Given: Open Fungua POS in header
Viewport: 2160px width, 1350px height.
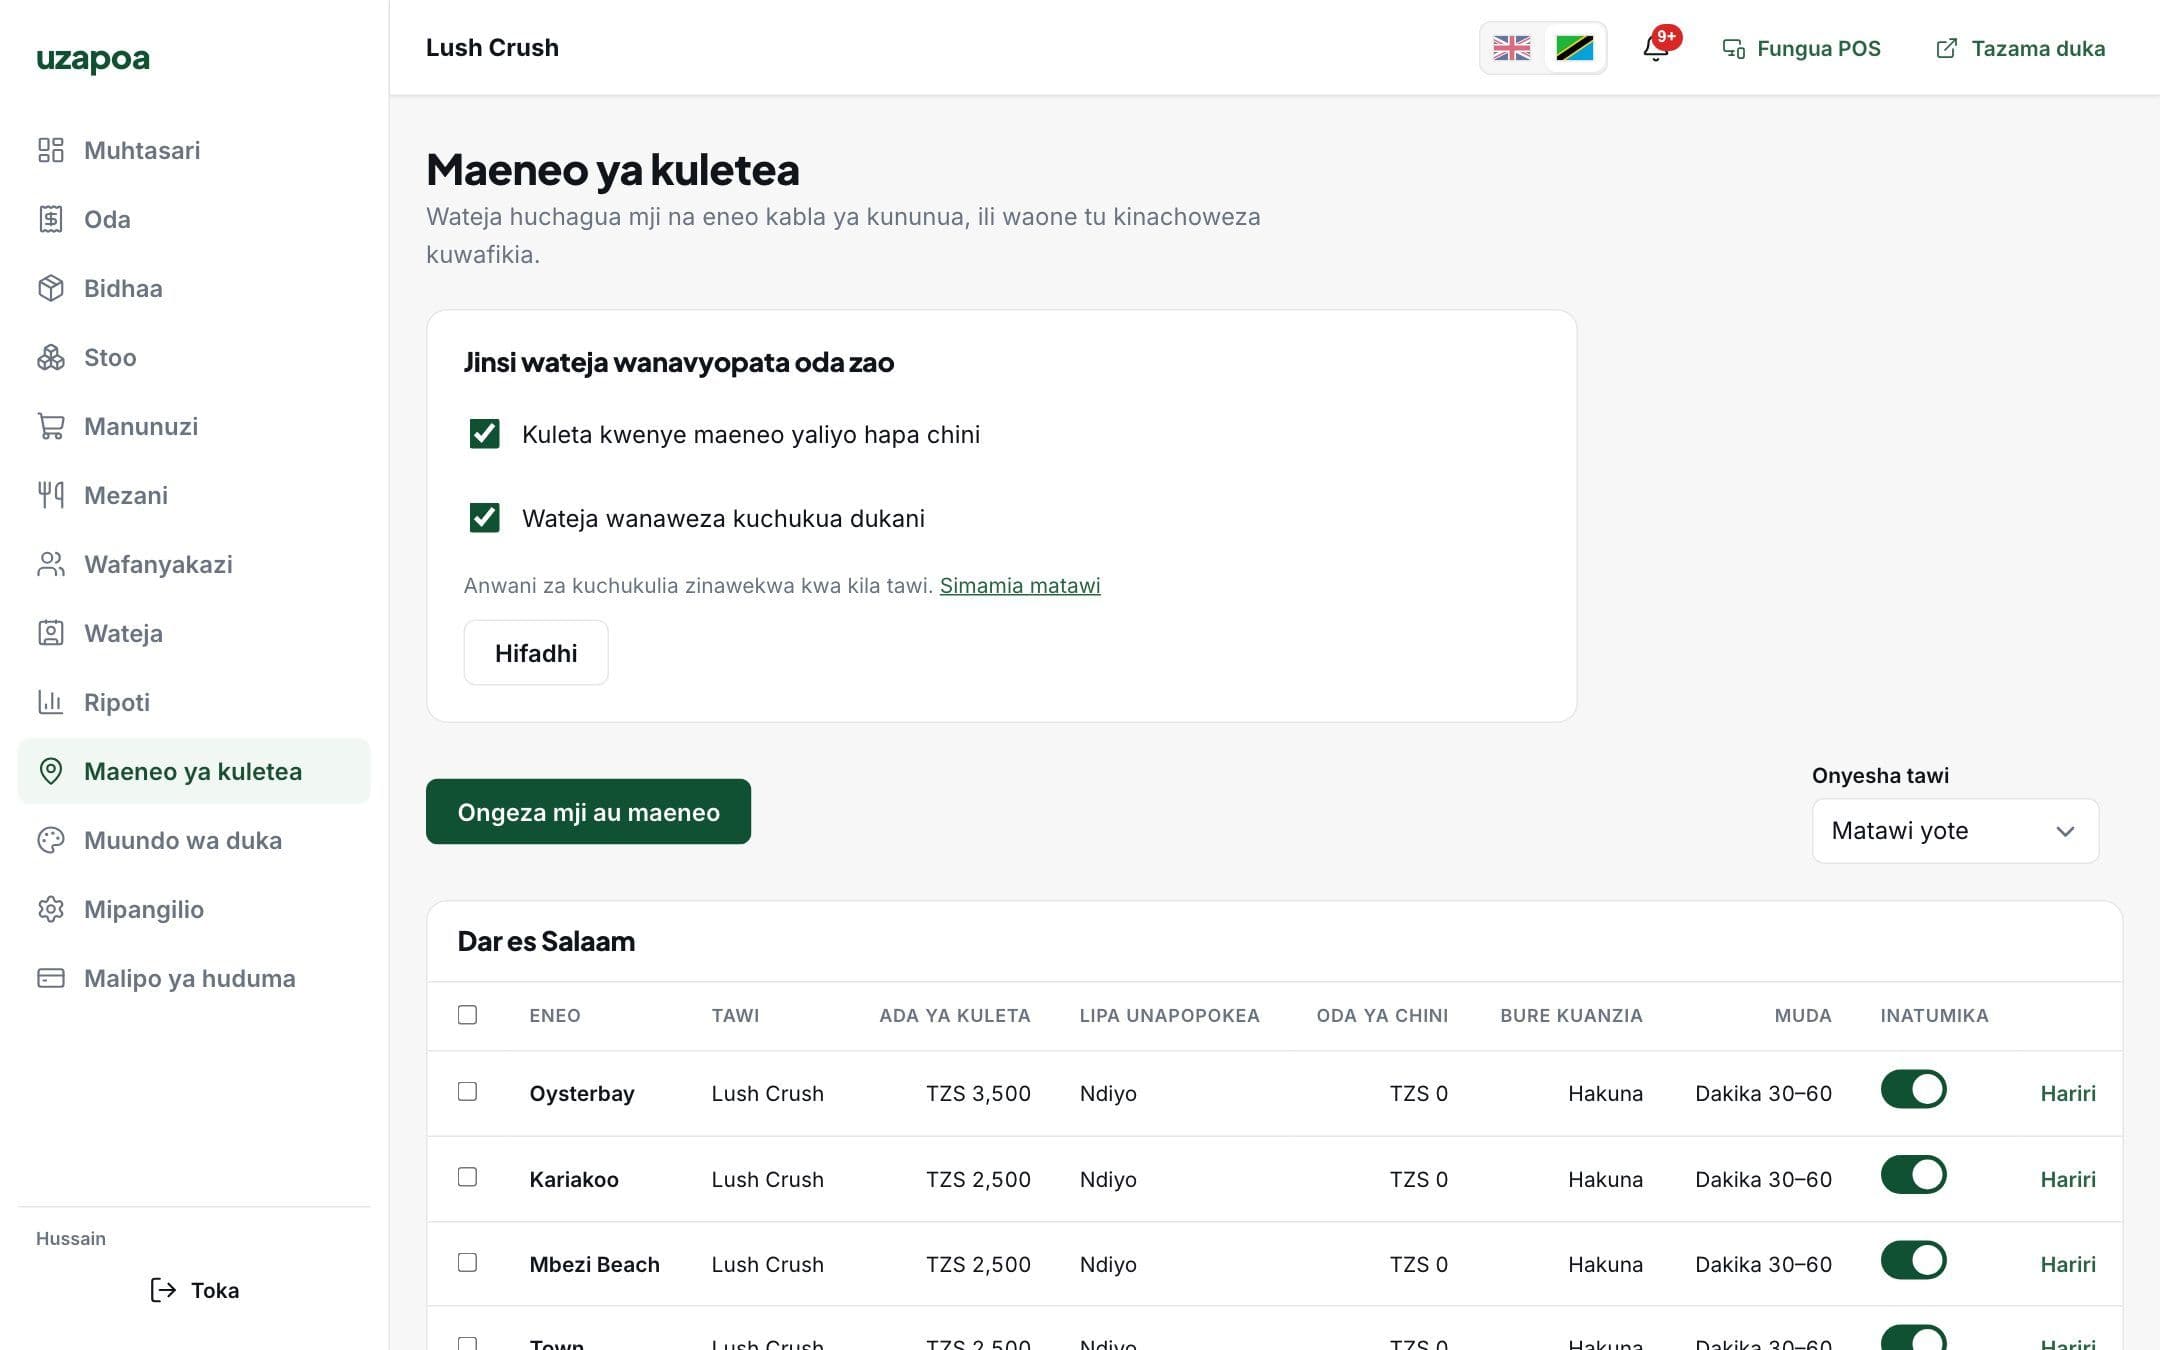Looking at the screenshot, I should pyautogui.click(x=1801, y=48).
